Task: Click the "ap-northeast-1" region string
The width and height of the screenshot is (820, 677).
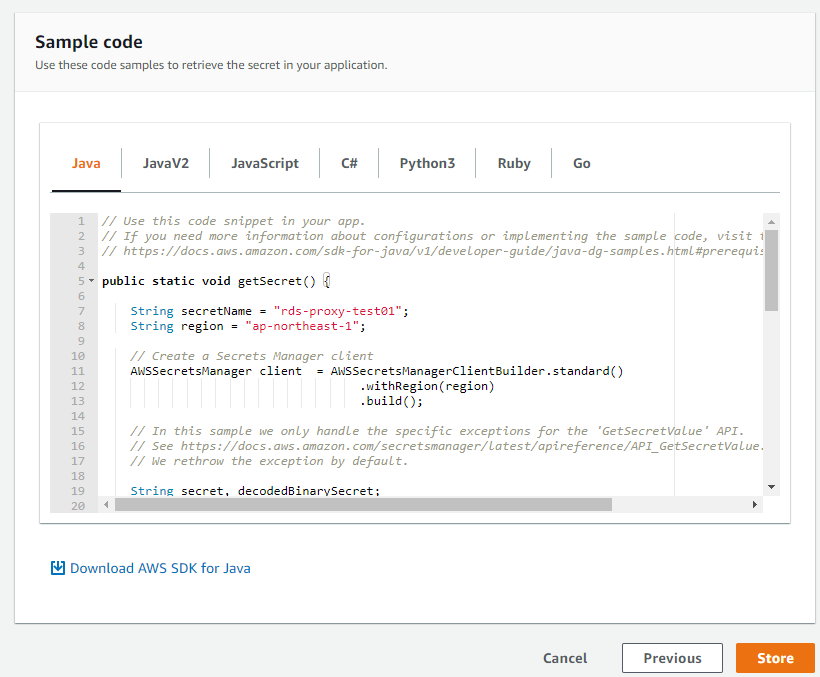Action: point(302,326)
